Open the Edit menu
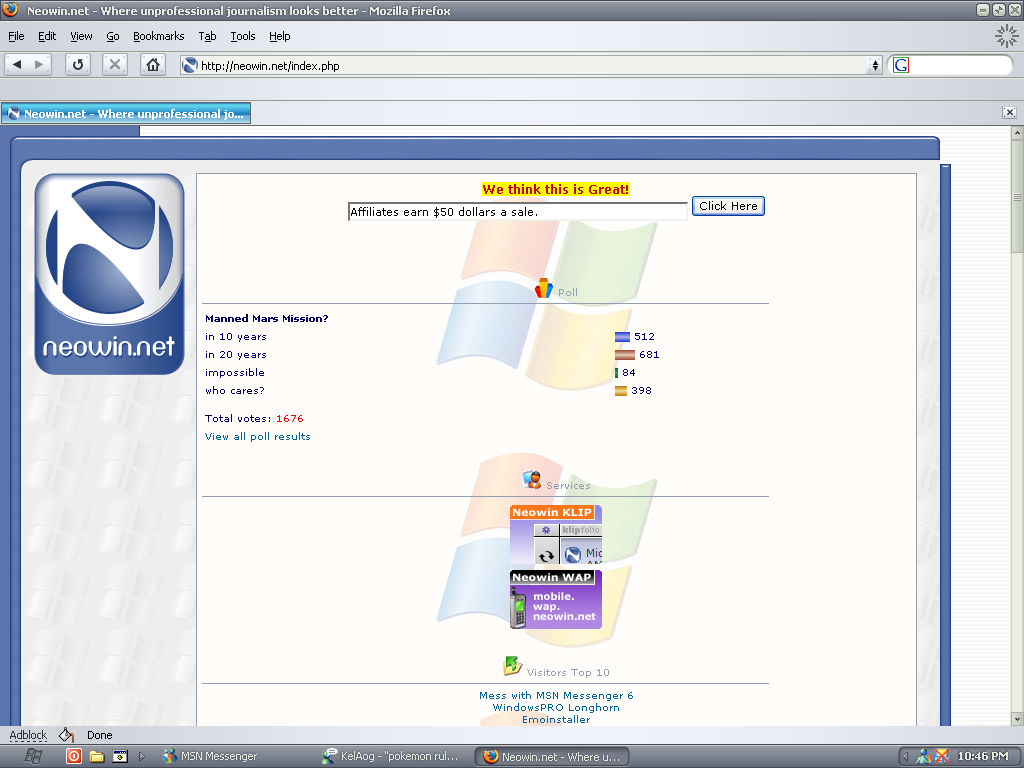 click(46, 36)
